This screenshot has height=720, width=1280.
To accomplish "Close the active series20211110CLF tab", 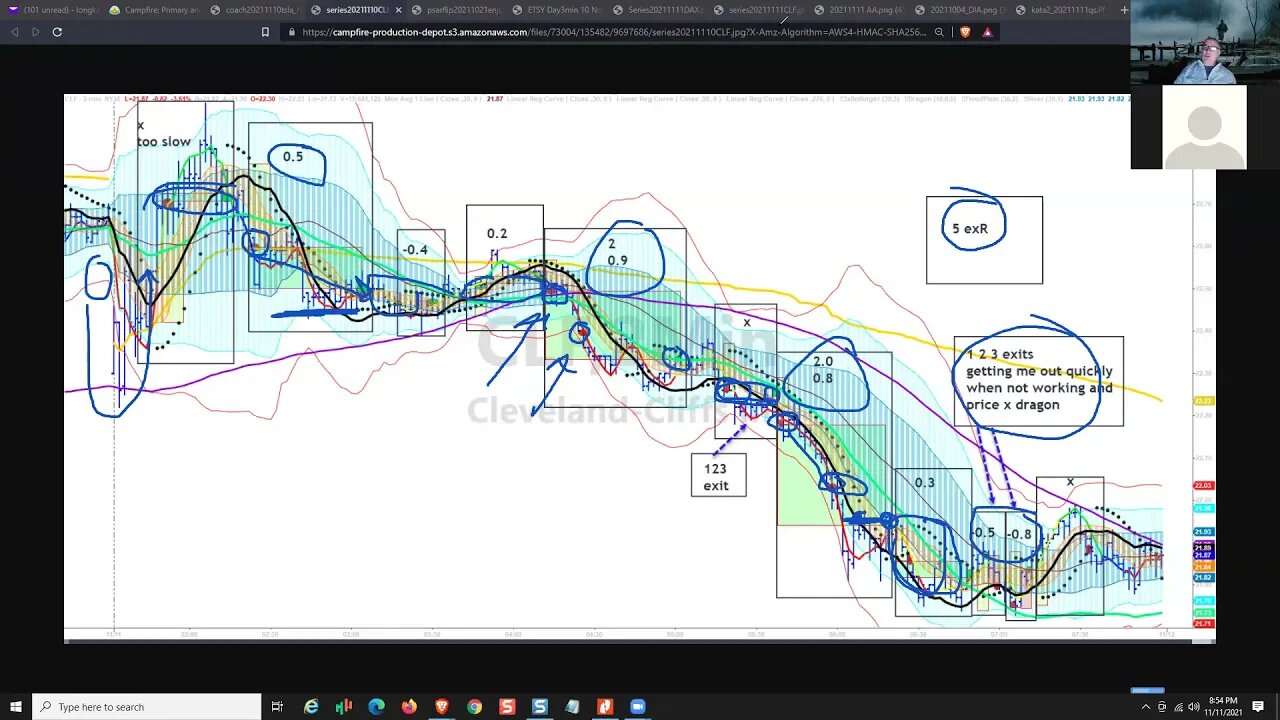I will pyautogui.click(x=398, y=10).
